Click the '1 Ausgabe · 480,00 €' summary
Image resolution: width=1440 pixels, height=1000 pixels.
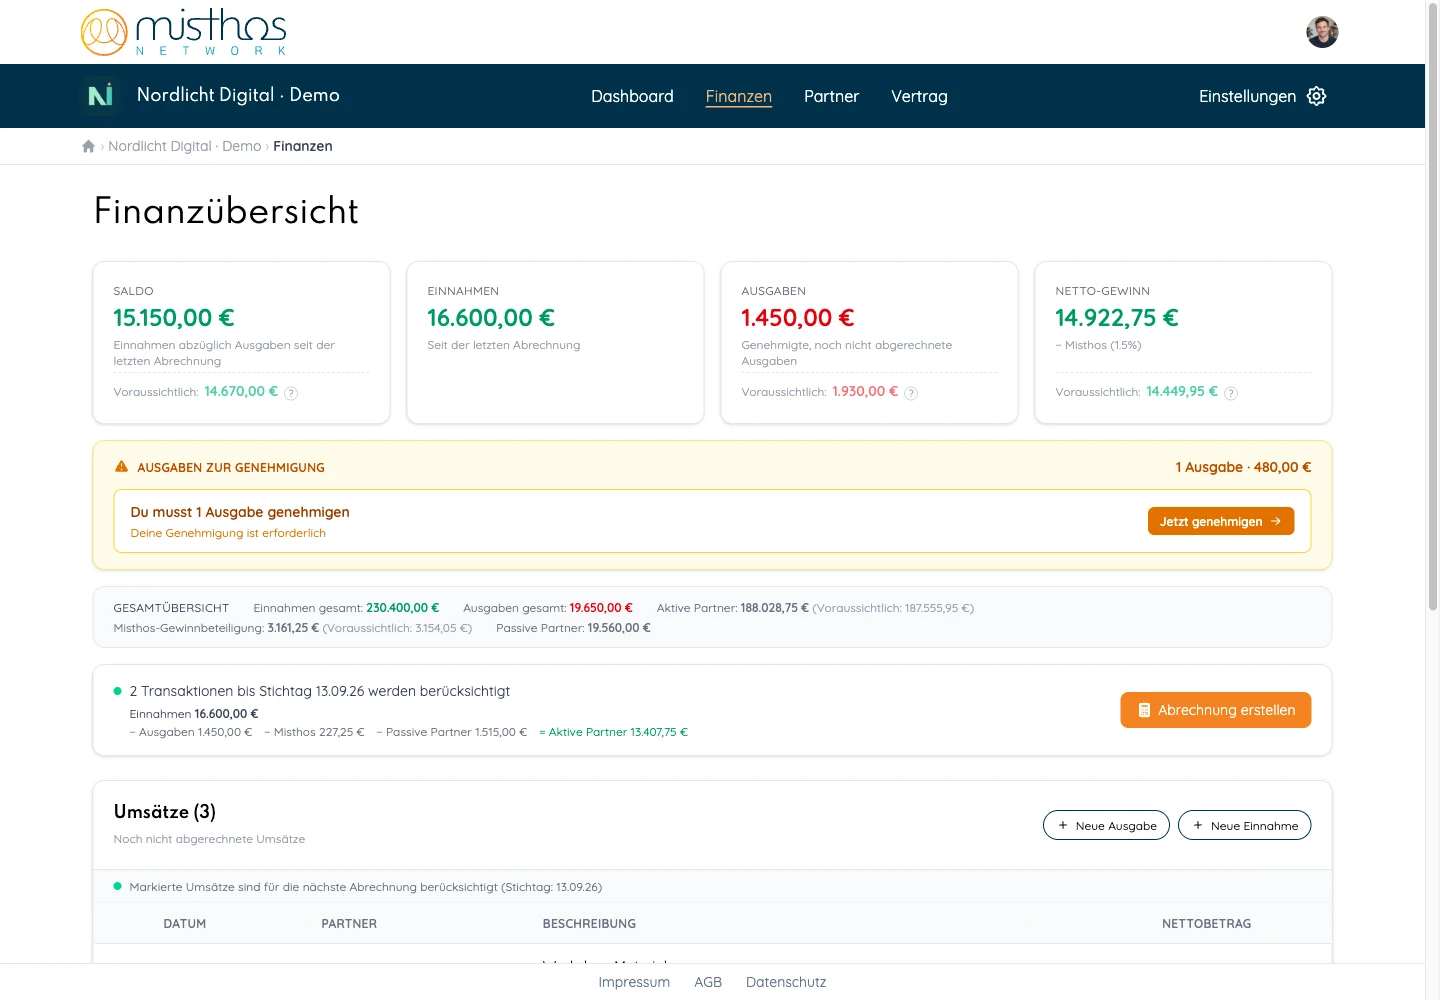(1243, 467)
